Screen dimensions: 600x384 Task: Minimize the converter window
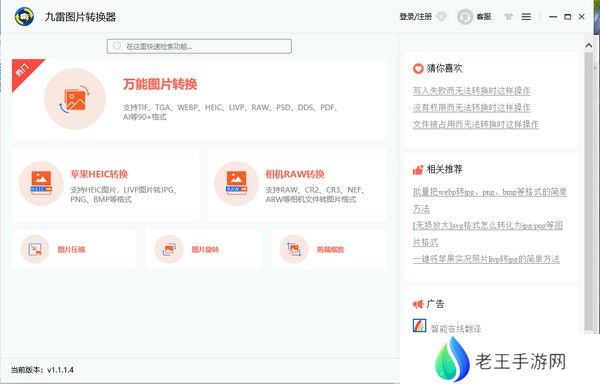click(553, 16)
